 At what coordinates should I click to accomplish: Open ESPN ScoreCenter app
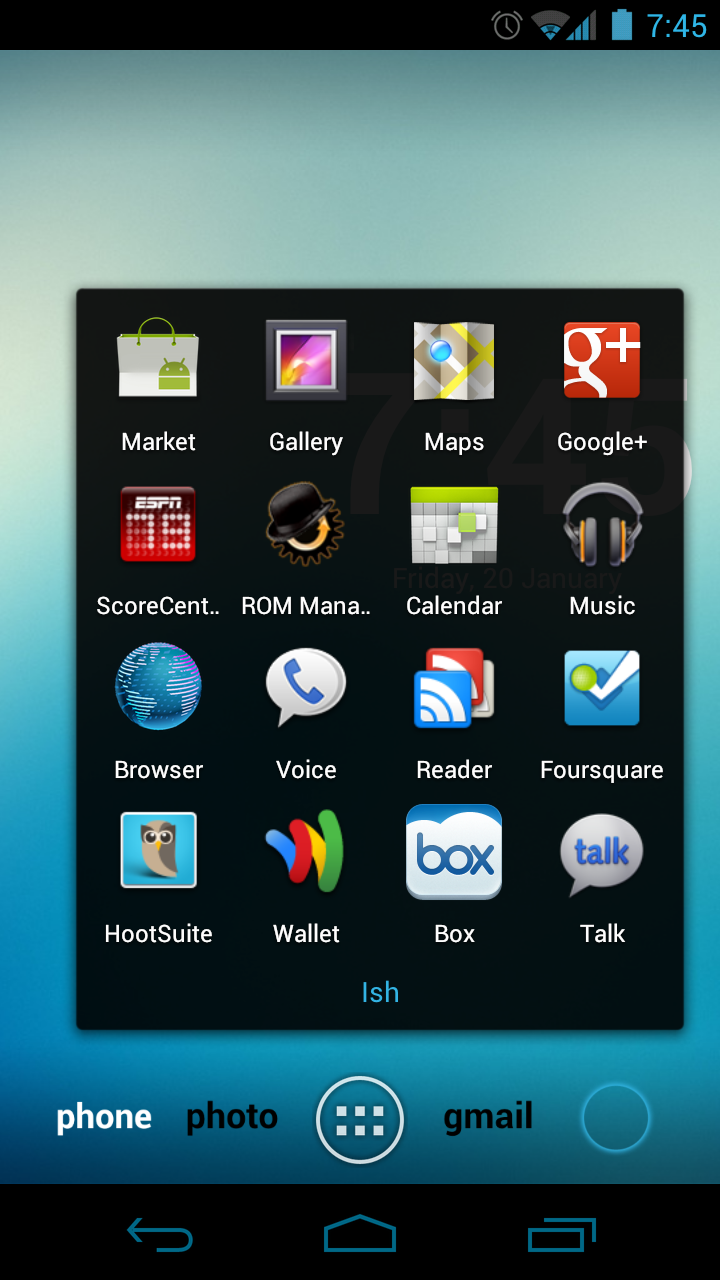point(158,525)
